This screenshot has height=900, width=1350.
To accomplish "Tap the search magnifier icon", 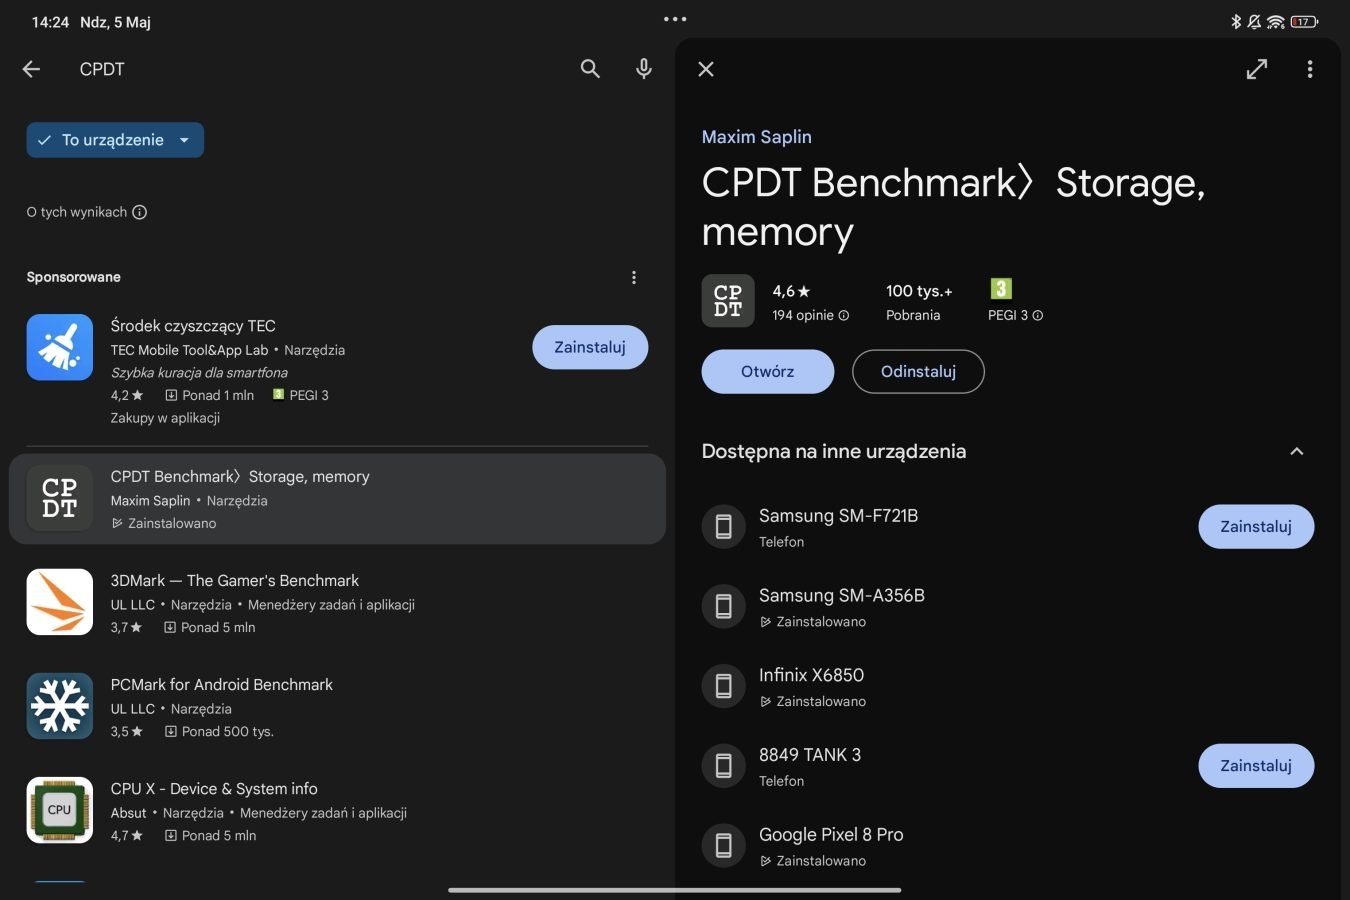I will click(x=590, y=69).
